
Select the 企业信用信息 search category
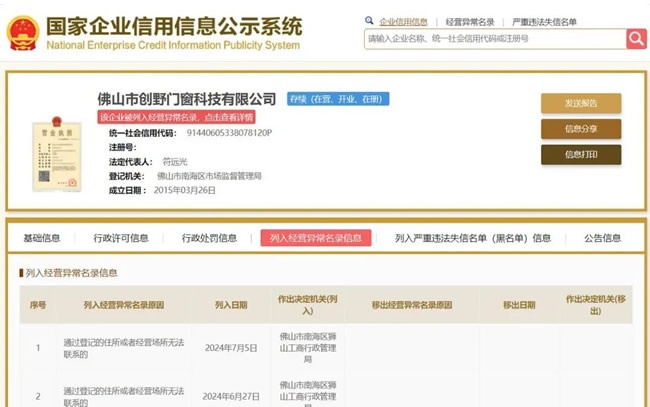[403, 22]
